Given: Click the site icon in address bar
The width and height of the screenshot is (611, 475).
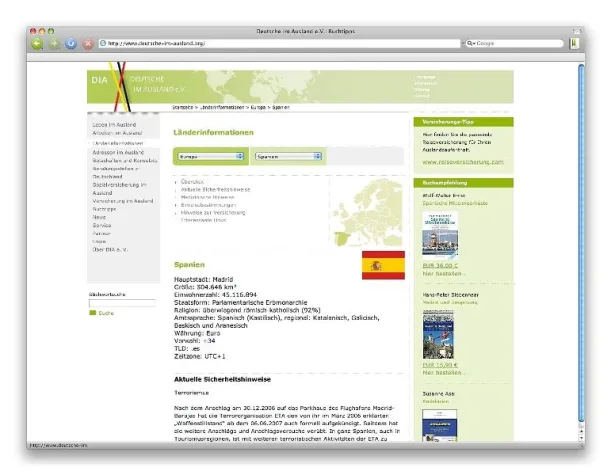Looking at the screenshot, I should point(103,43).
